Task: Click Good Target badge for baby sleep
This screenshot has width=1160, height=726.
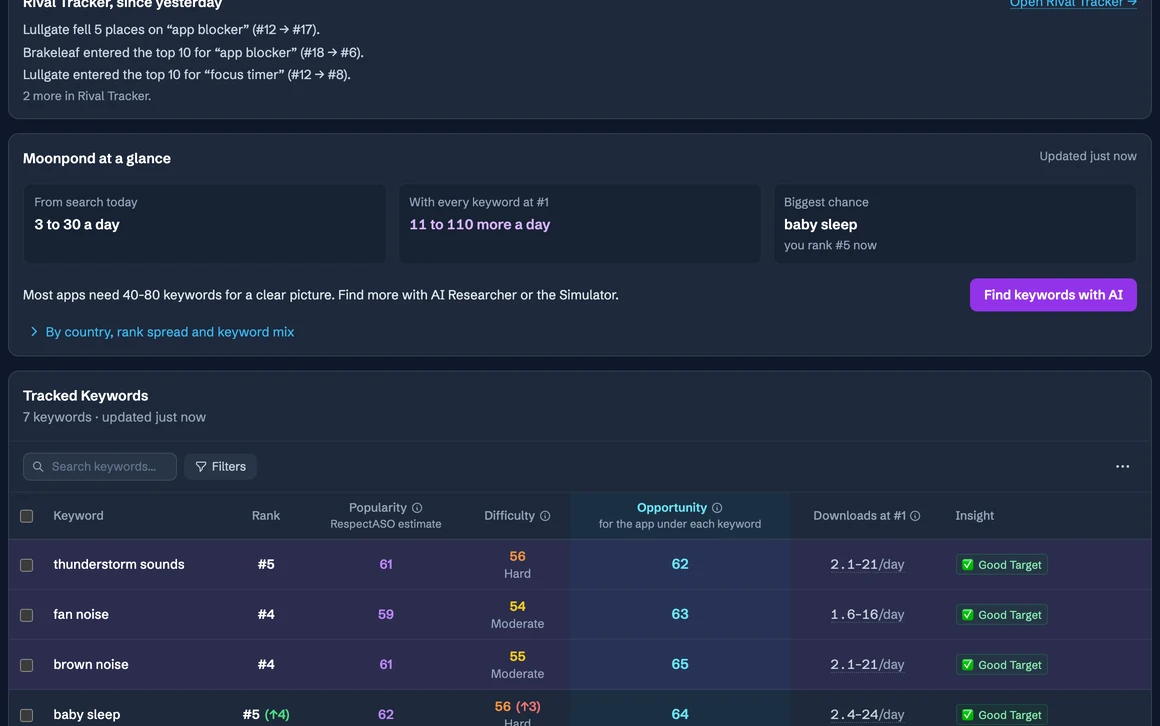Action: (x=1001, y=715)
